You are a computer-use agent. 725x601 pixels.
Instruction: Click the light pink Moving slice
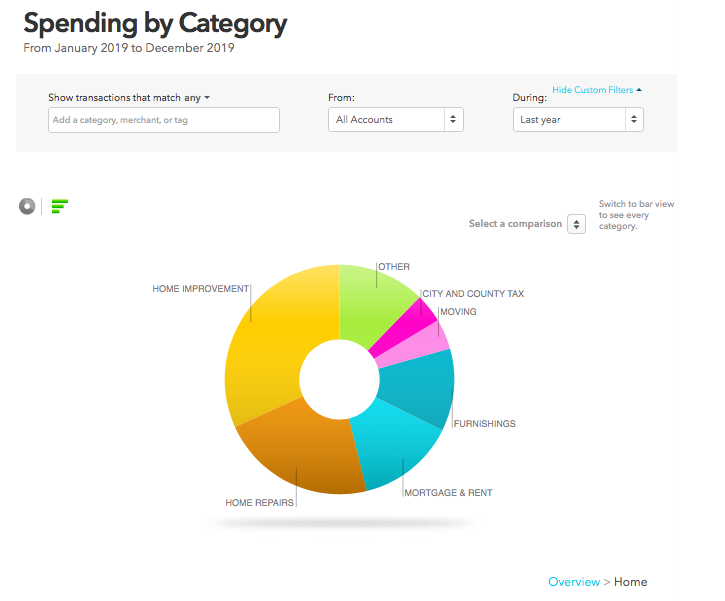coord(418,345)
